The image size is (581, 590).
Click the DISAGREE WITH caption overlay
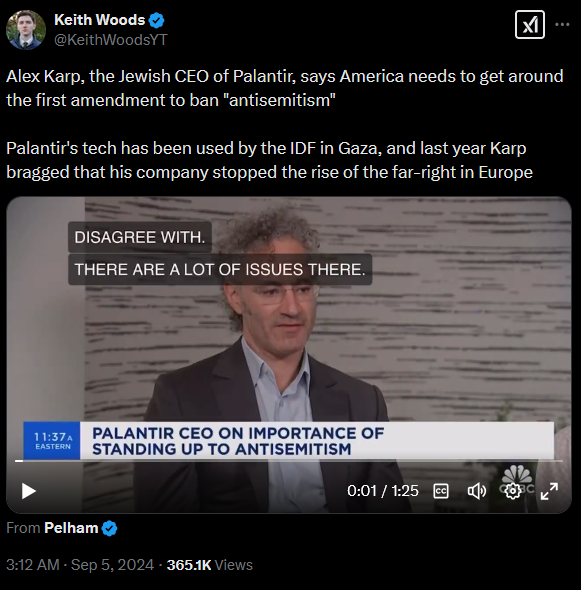(140, 237)
